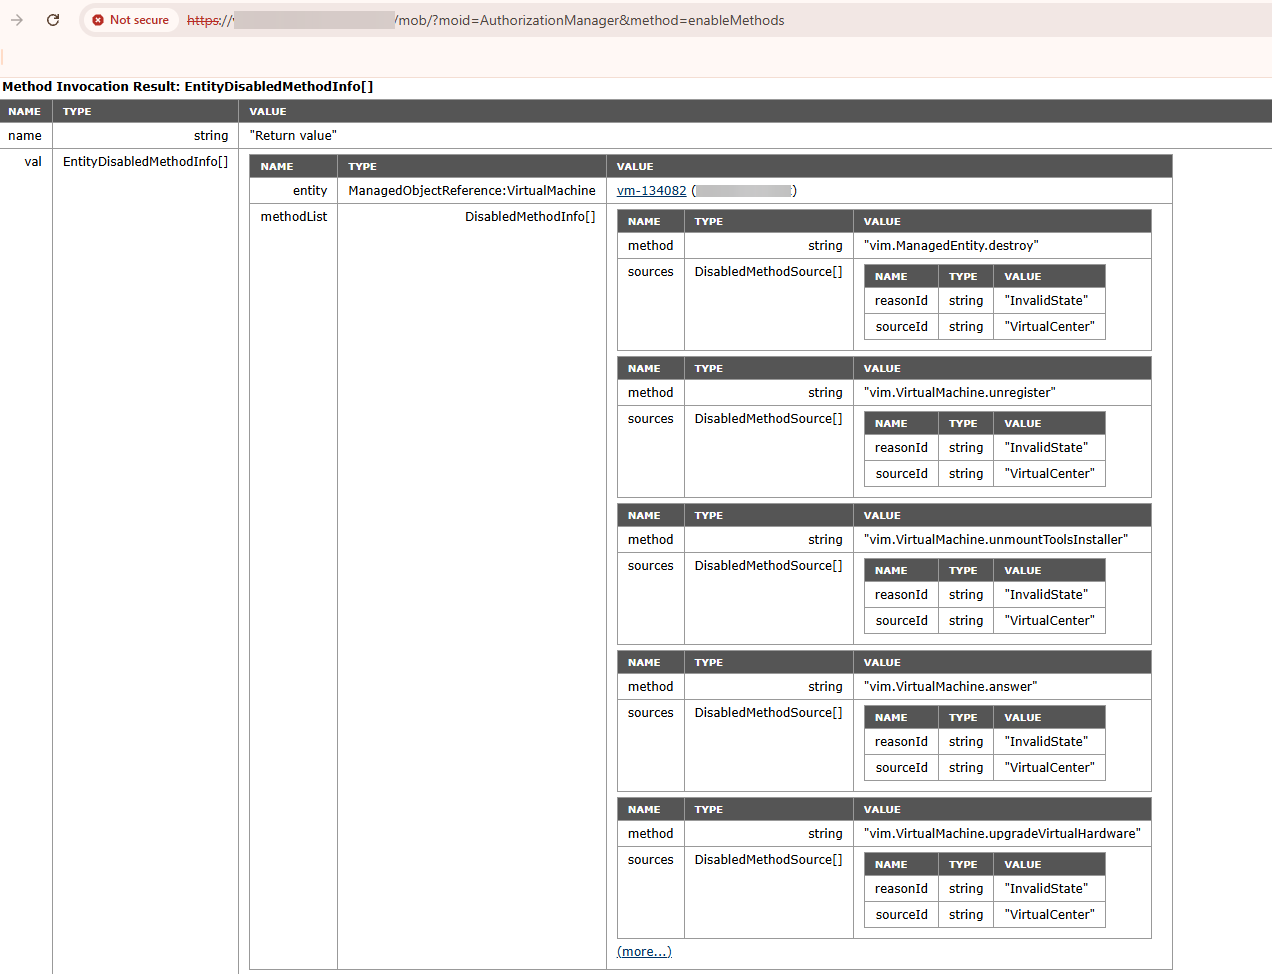The width and height of the screenshot is (1272, 974).
Task: Reload the page with the refresh icon
Action: point(53,20)
